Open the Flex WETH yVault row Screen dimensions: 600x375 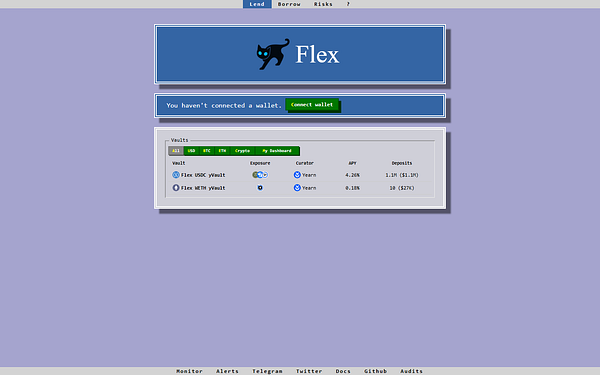(300, 188)
